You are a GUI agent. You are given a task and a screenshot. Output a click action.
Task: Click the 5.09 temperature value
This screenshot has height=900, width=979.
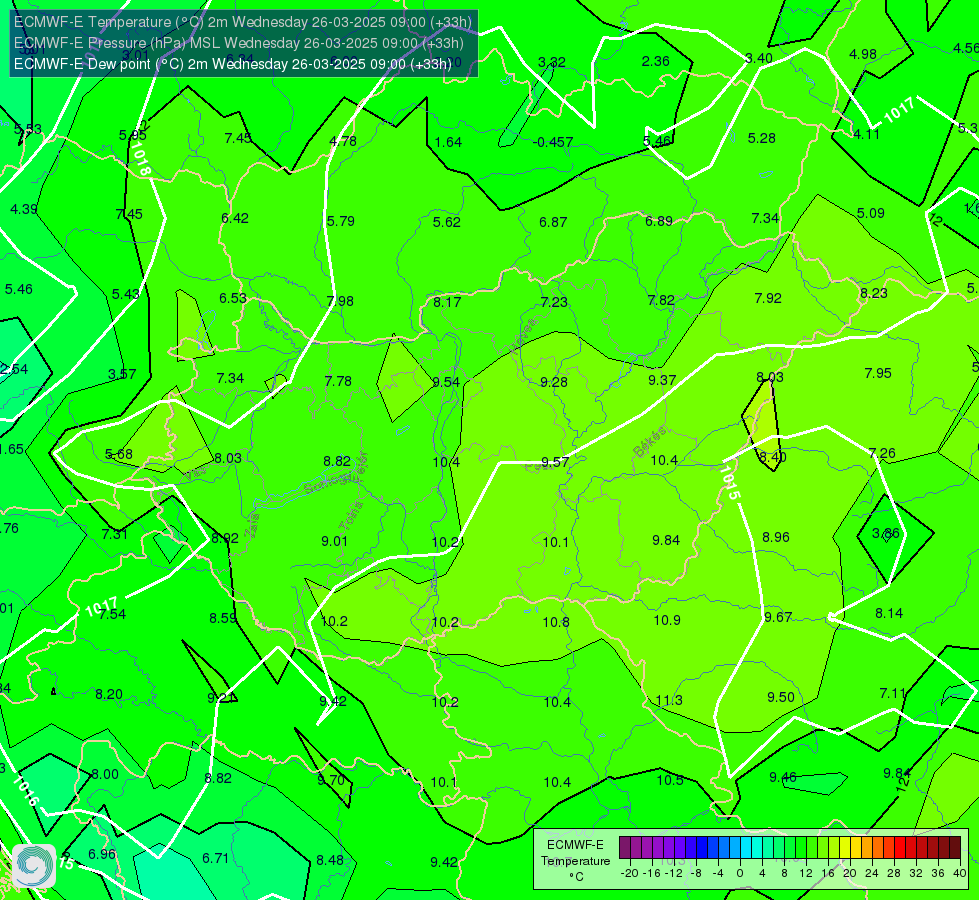coord(870,214)
